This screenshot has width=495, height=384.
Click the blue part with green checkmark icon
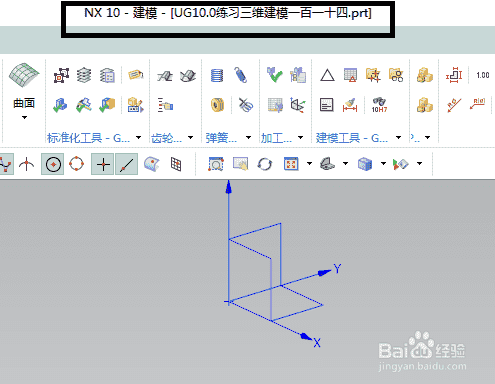pyautogui.click(x=60, y=105)
